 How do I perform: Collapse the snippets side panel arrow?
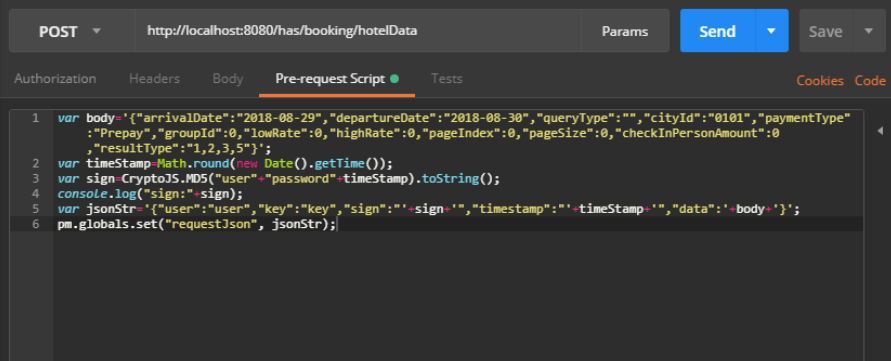[880, 131]
